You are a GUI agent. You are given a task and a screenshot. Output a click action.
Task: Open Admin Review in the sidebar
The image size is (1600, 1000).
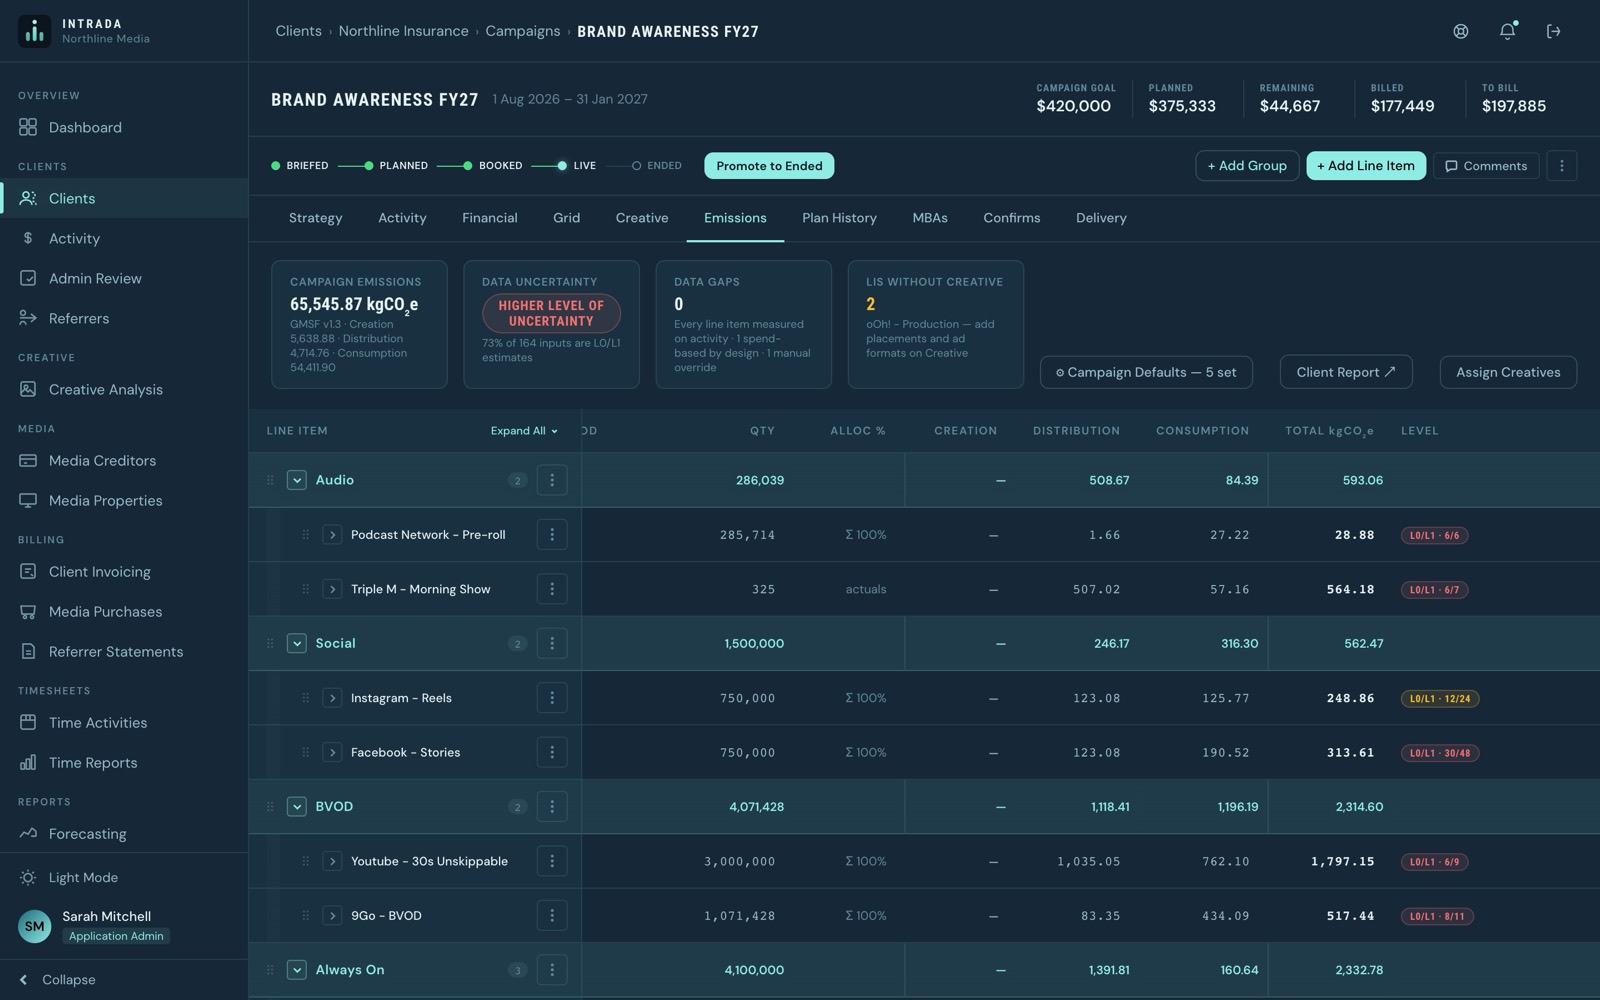tap(124, 278)
